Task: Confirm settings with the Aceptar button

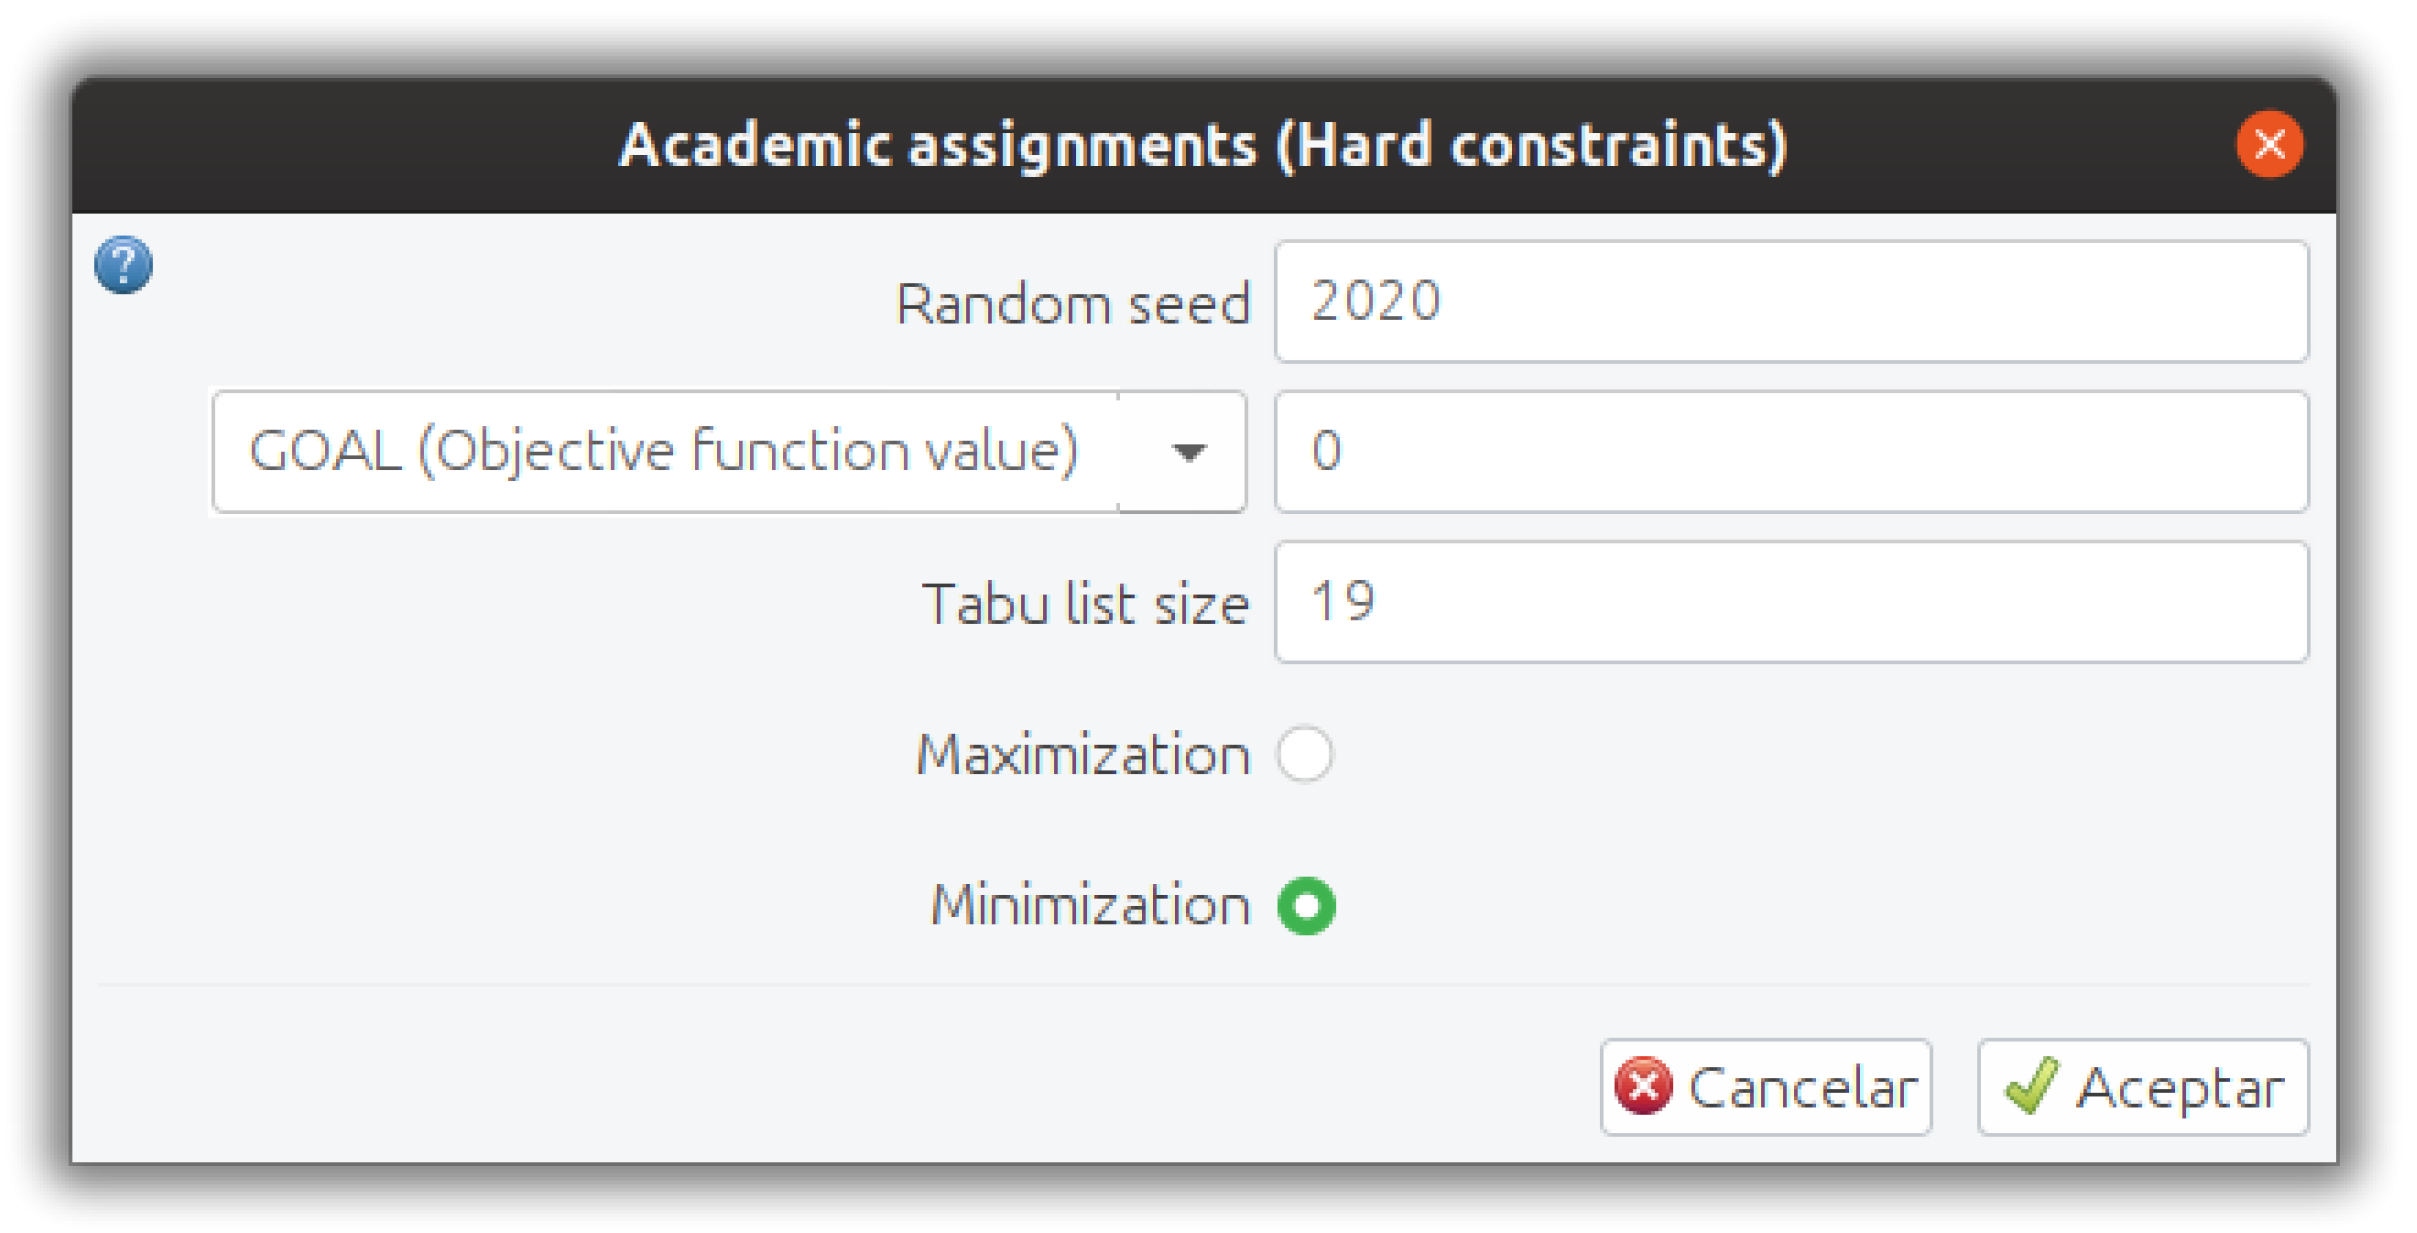Action: [x=2142, y=1086]
